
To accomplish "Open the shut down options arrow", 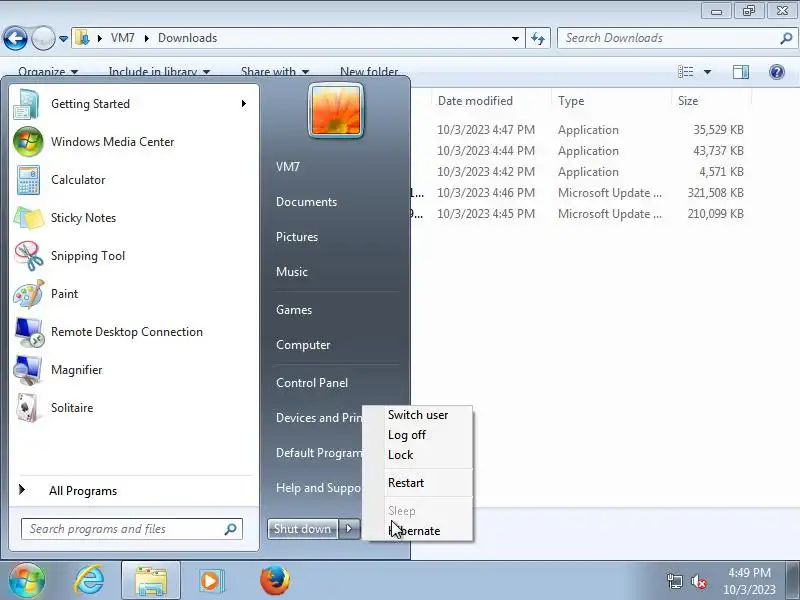I will click(349, 529).
